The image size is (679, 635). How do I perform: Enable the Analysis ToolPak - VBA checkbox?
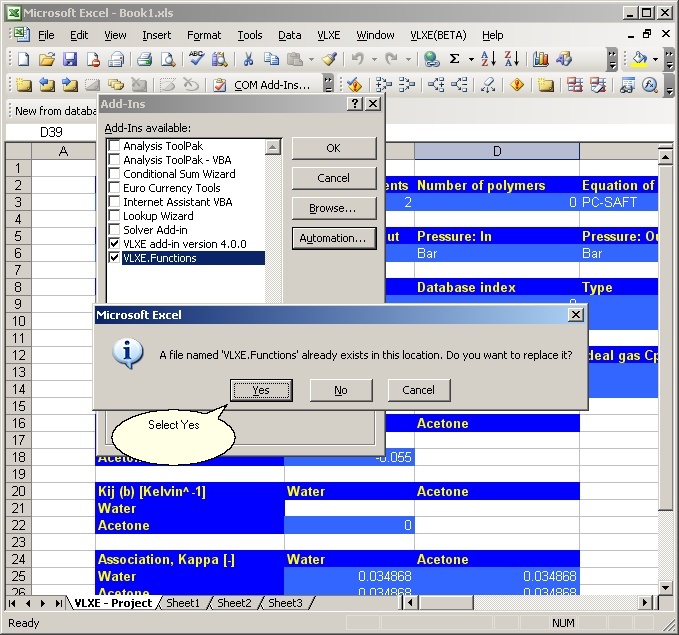tap(114, 160)
